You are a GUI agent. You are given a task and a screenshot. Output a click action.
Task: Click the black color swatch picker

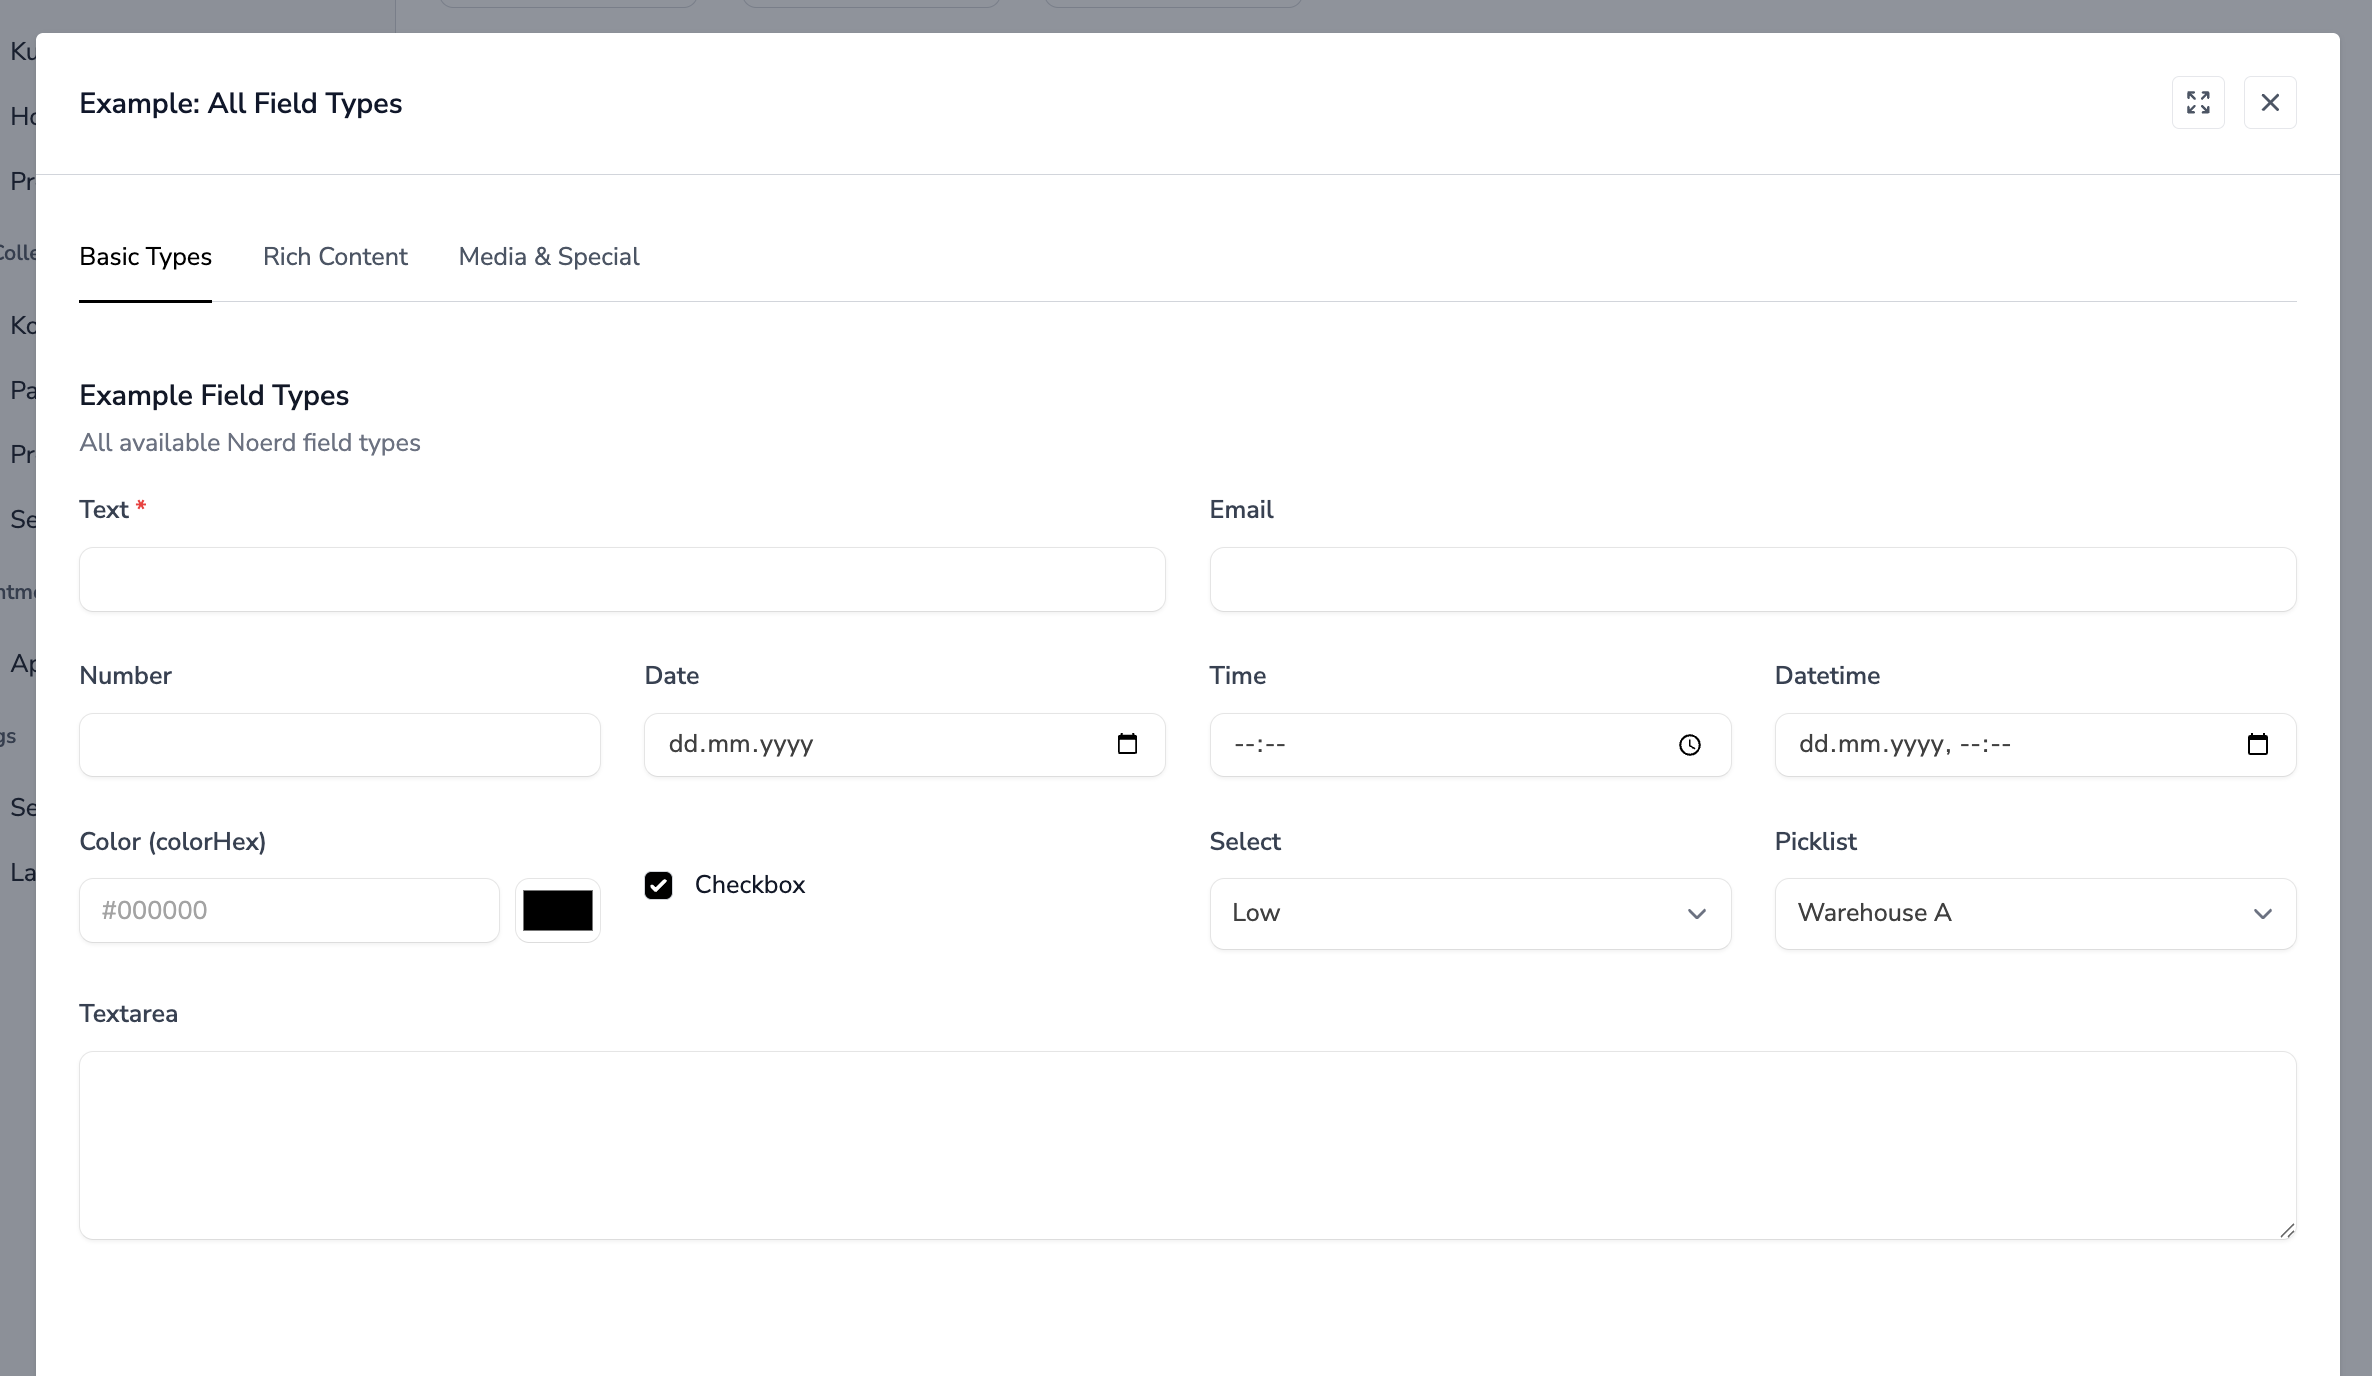pos(557,910)
